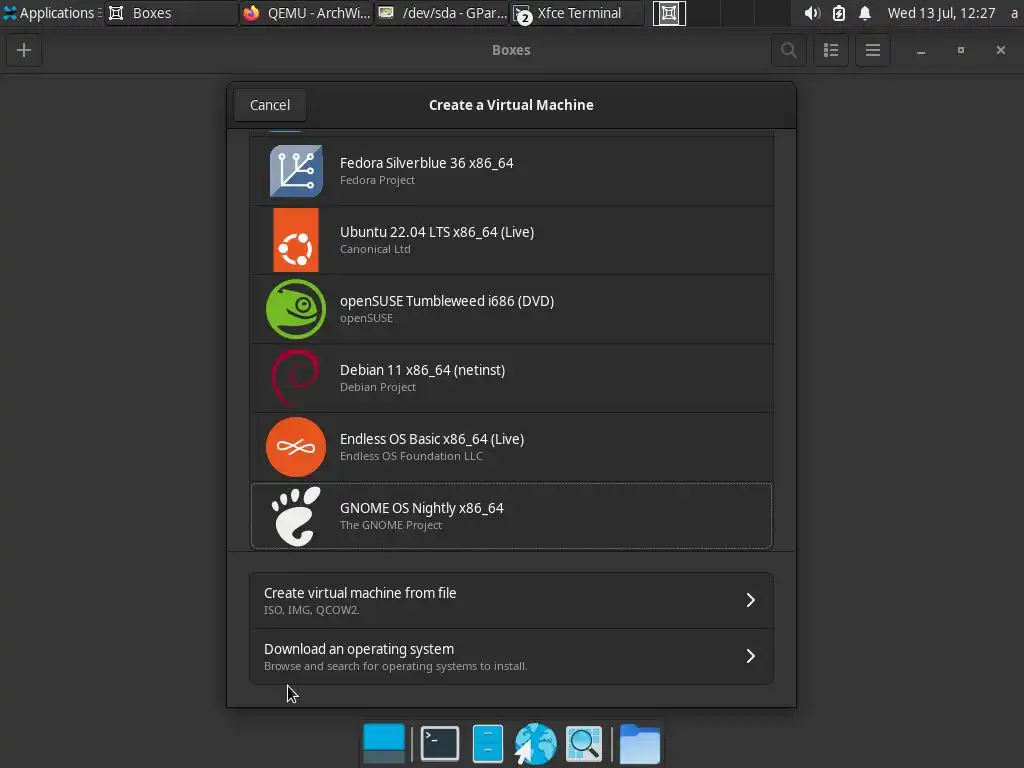
Task: Launch the terminal from the dock
Action: 440,743
